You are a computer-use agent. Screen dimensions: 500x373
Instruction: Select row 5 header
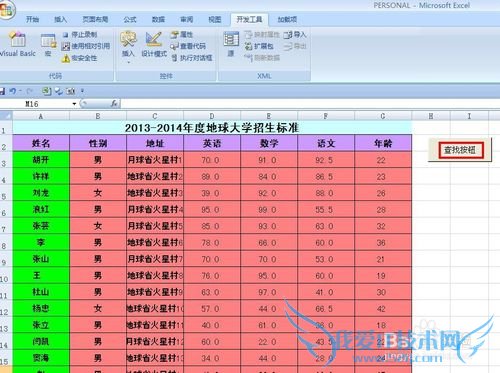(x=6, y=193)
